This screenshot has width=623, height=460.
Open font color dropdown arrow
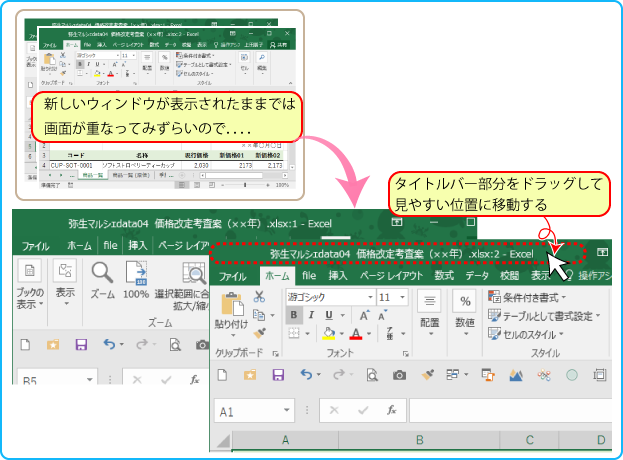[x=369, y=334]
